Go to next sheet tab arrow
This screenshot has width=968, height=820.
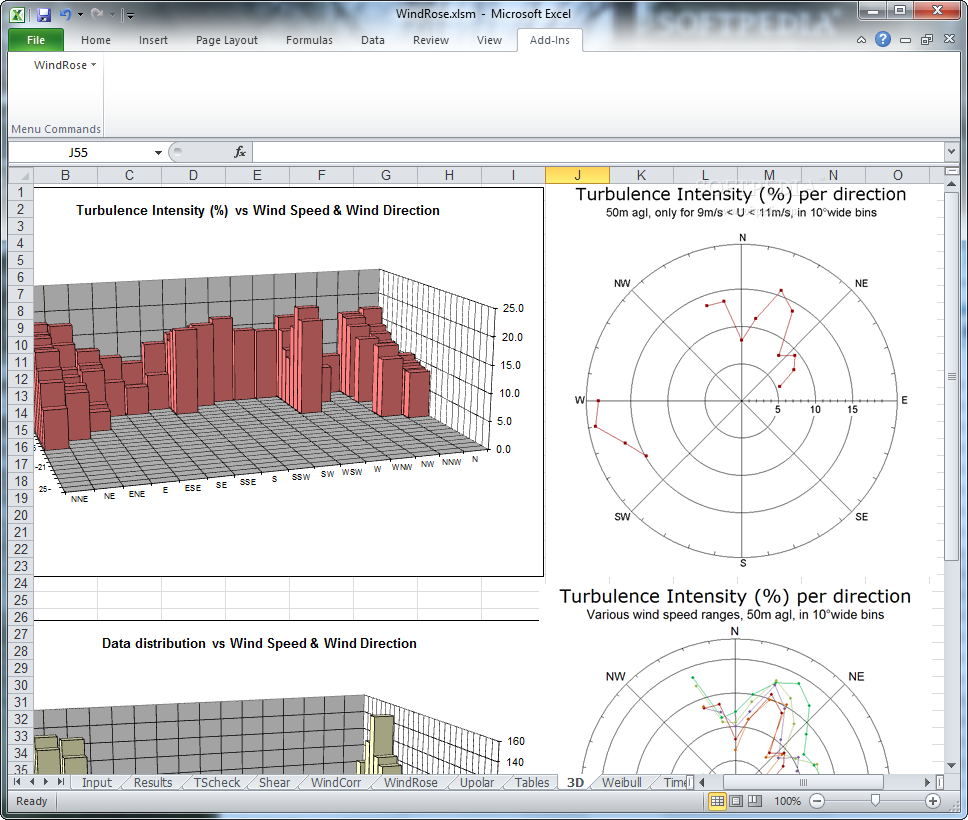(46, 782)
